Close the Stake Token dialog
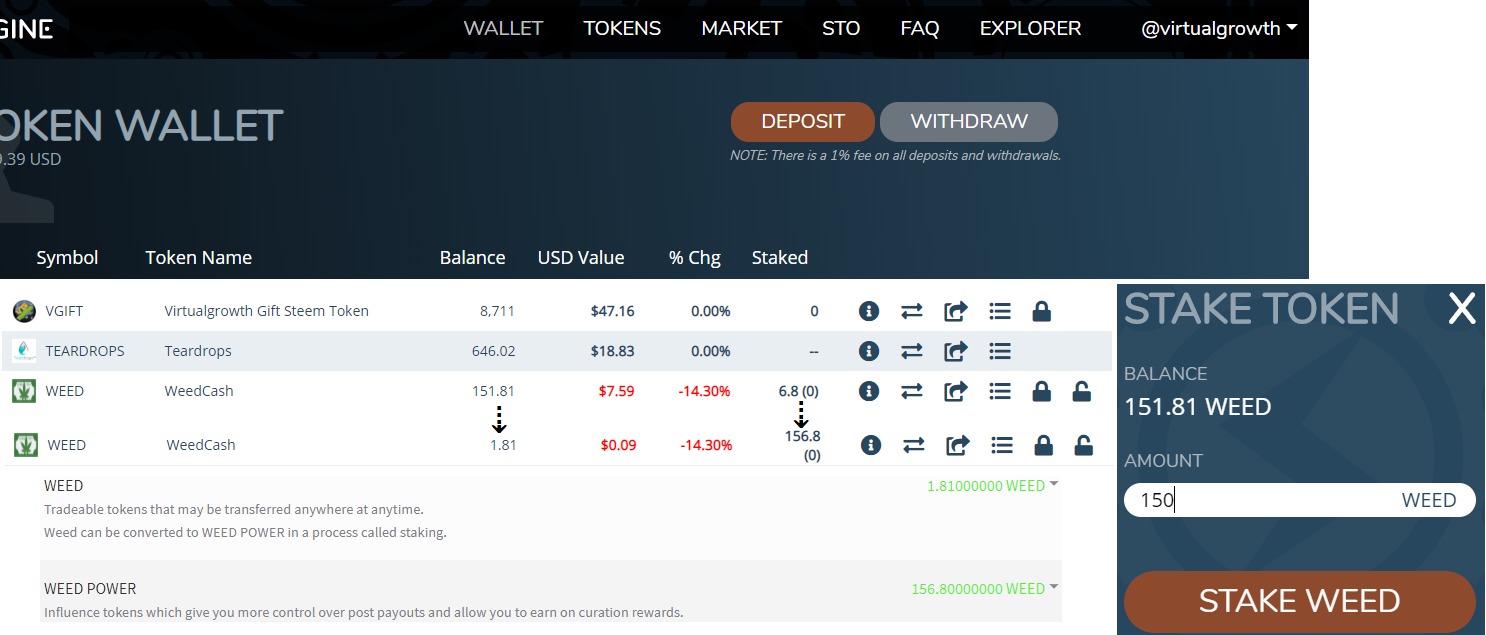The height and width of the screenshot is (635, 1486). click(1462, 309)
